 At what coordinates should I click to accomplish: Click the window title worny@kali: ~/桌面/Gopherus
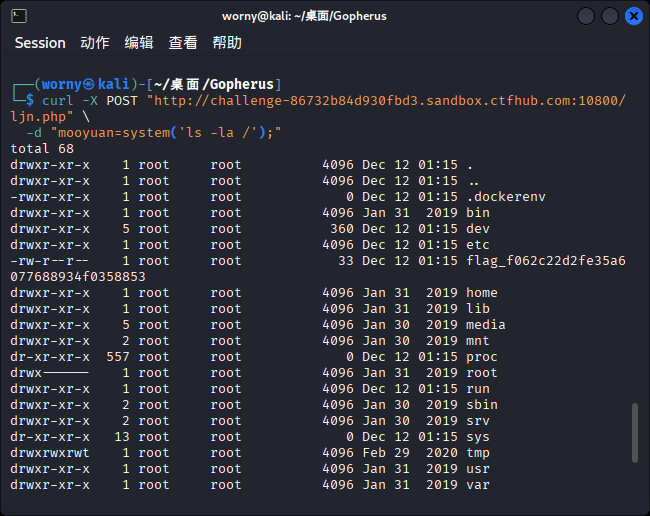pyautogui.click(x=304, y=16)
